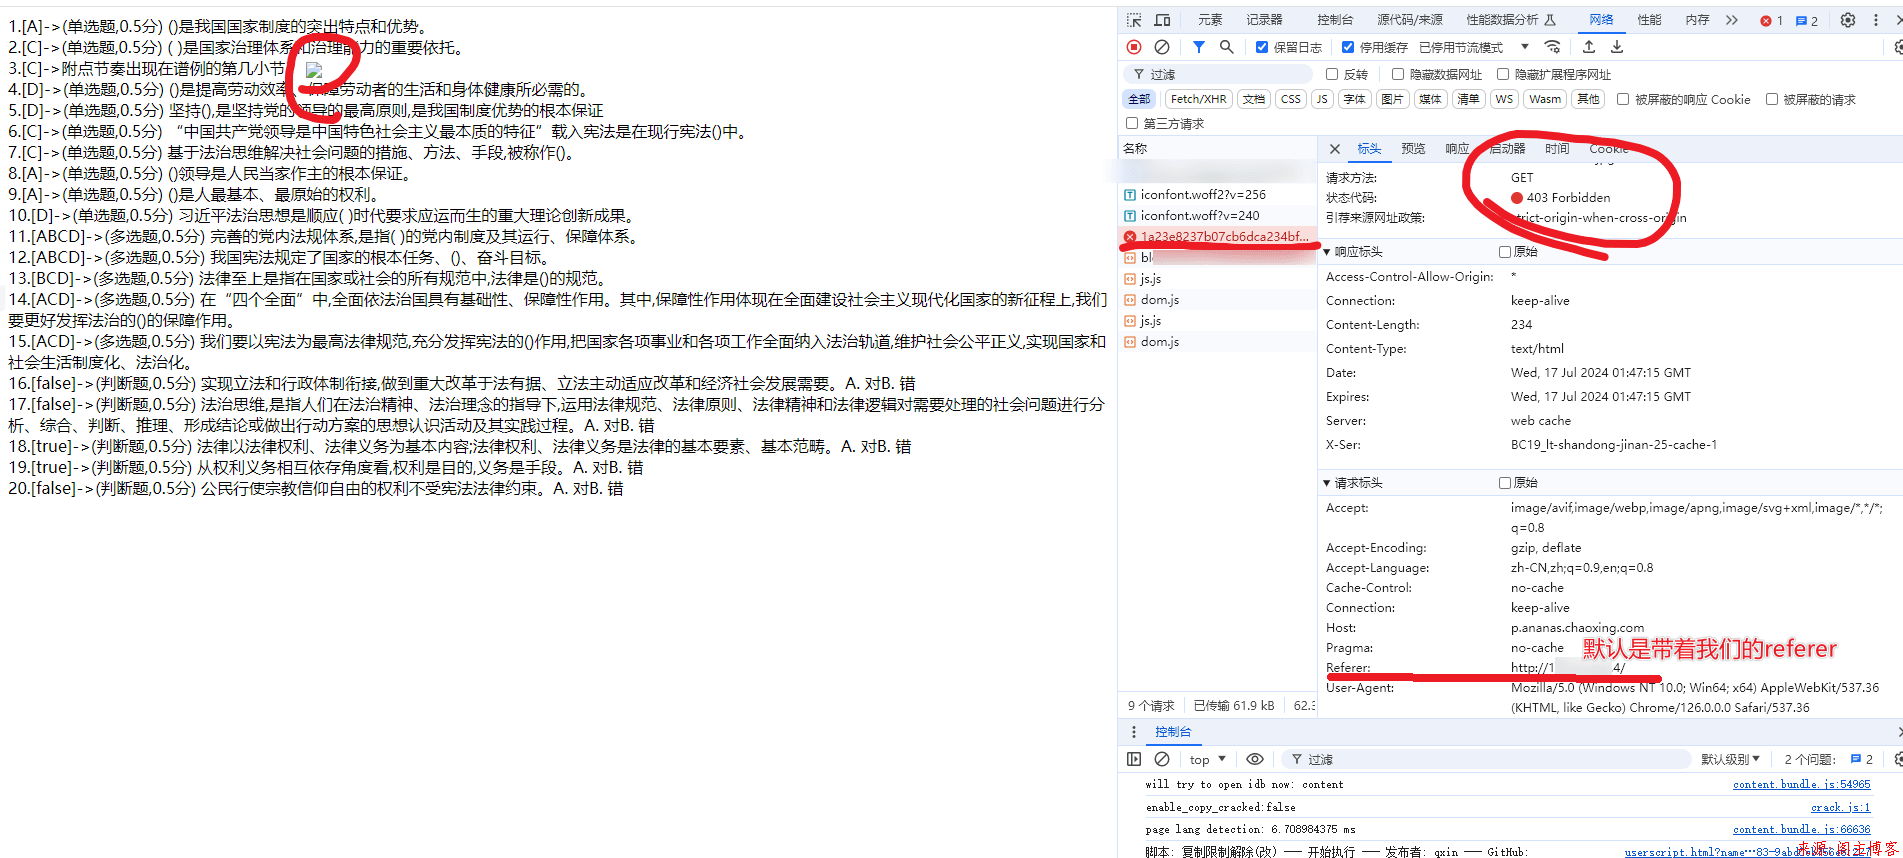The height and width of the screenshot is (858, 1903).
Task: Open the Performance insights (性能数据分析) tab
Action: coord(1511,20)
